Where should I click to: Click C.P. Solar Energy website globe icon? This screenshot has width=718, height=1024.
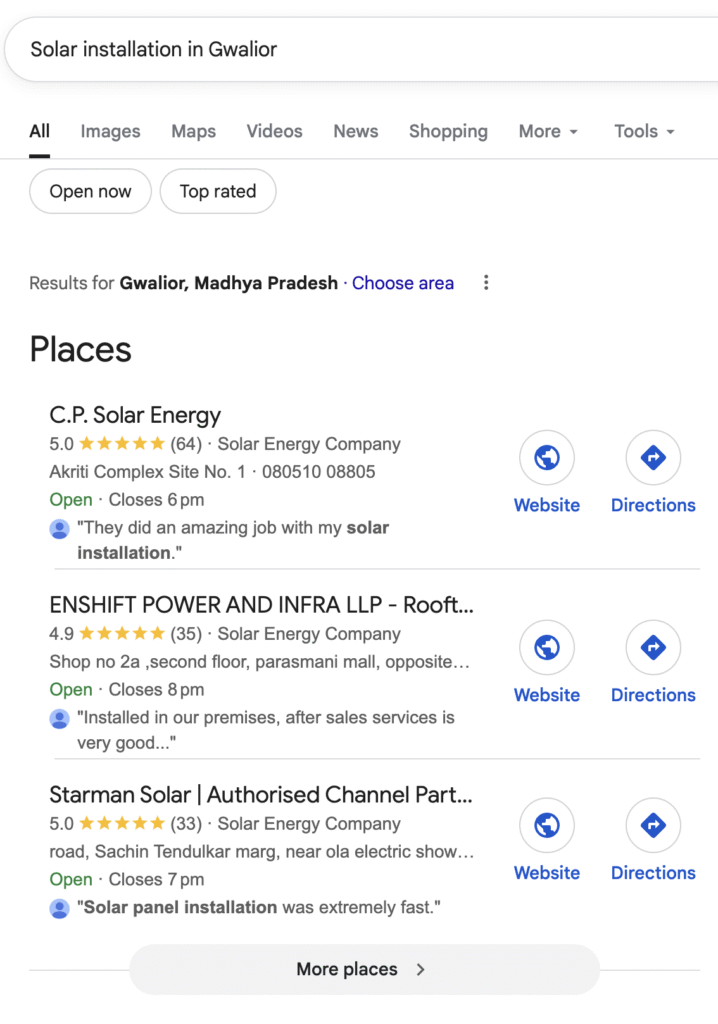pos(547,458)
